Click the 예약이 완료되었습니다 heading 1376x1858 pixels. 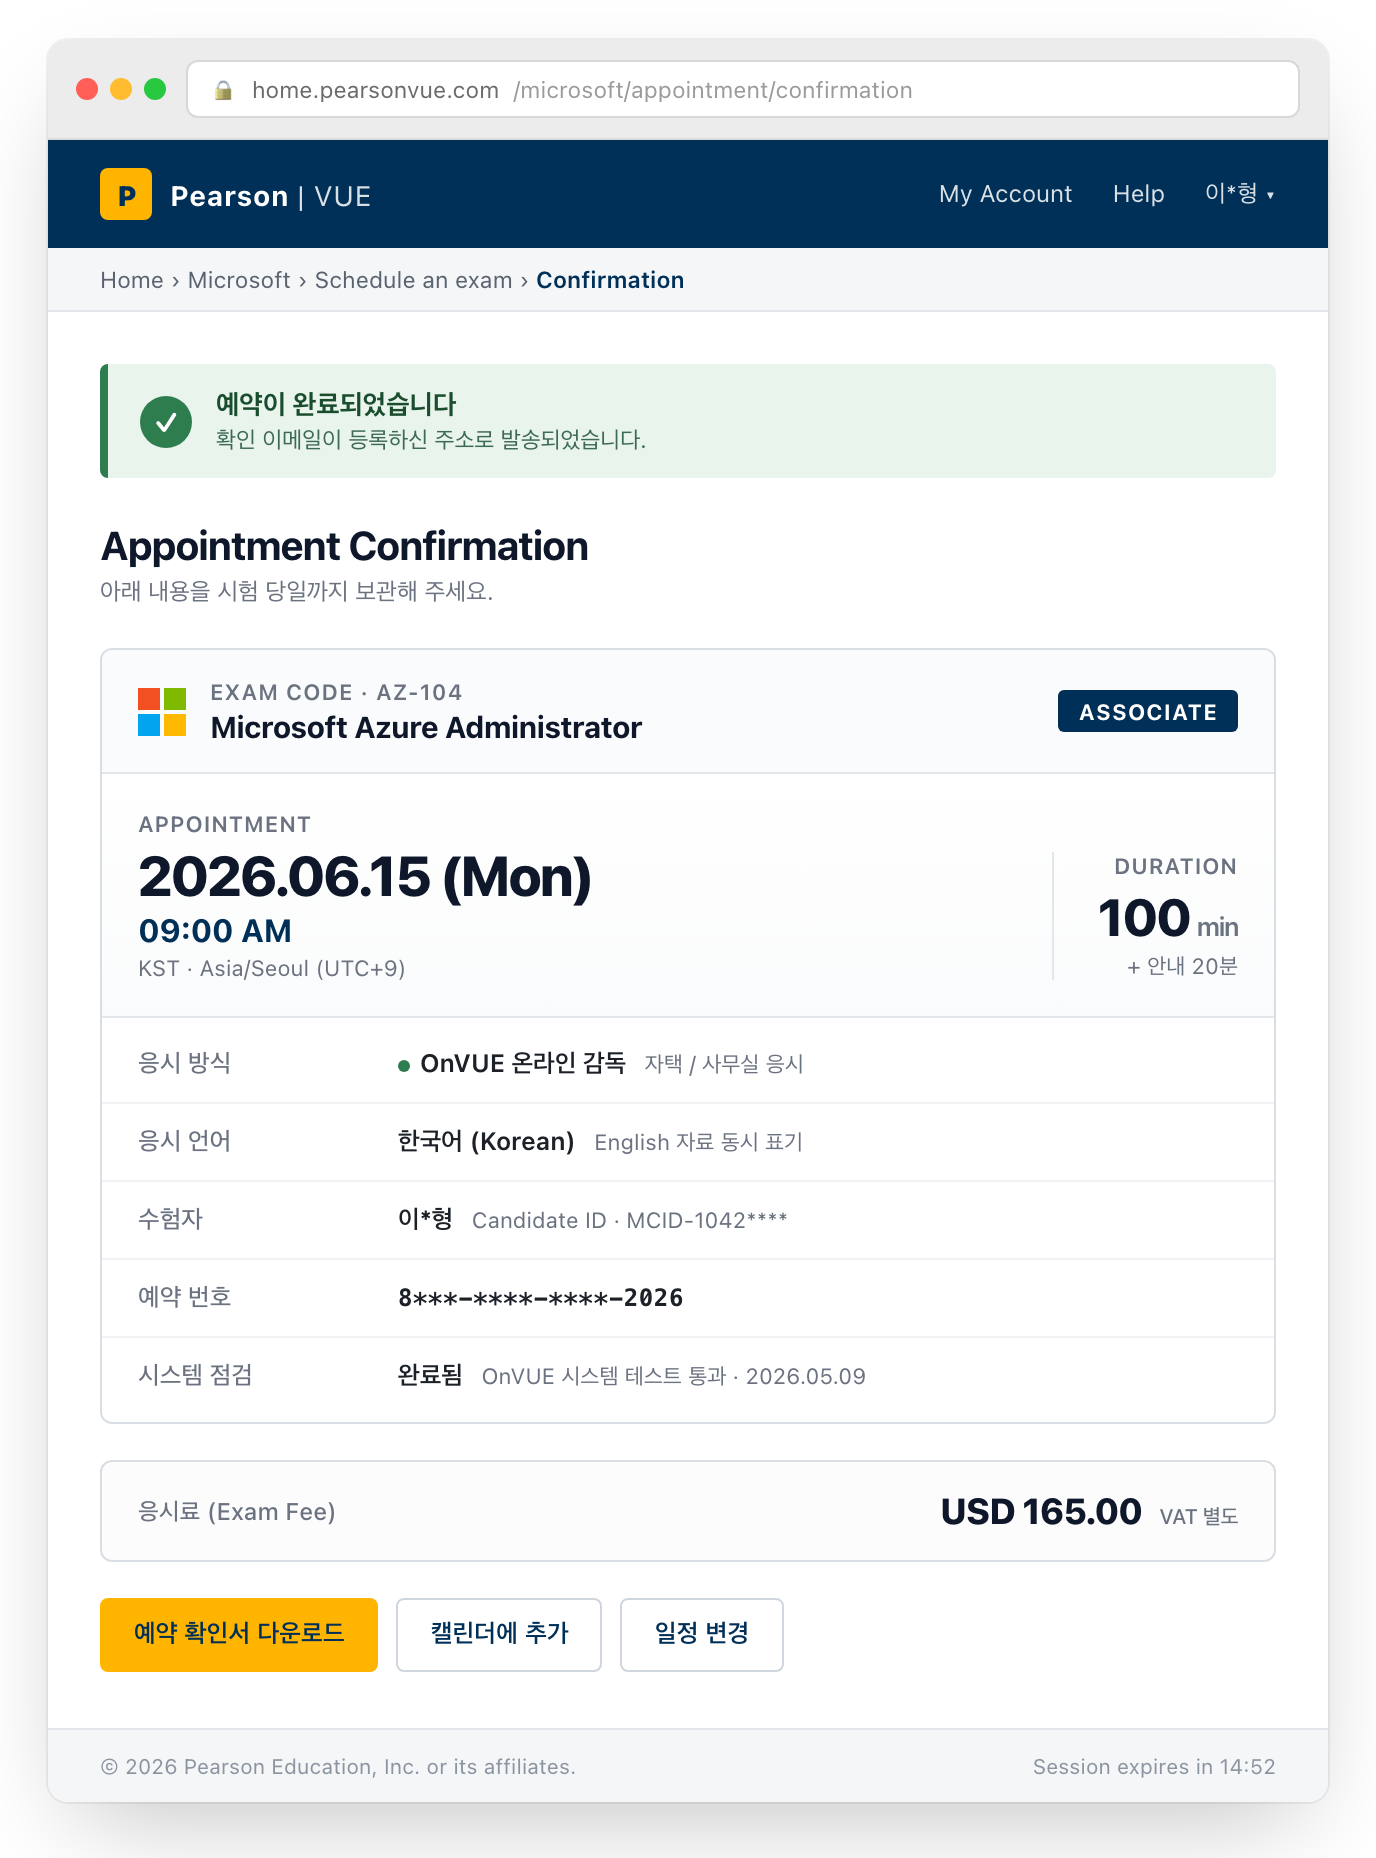(x=336, y=404)
